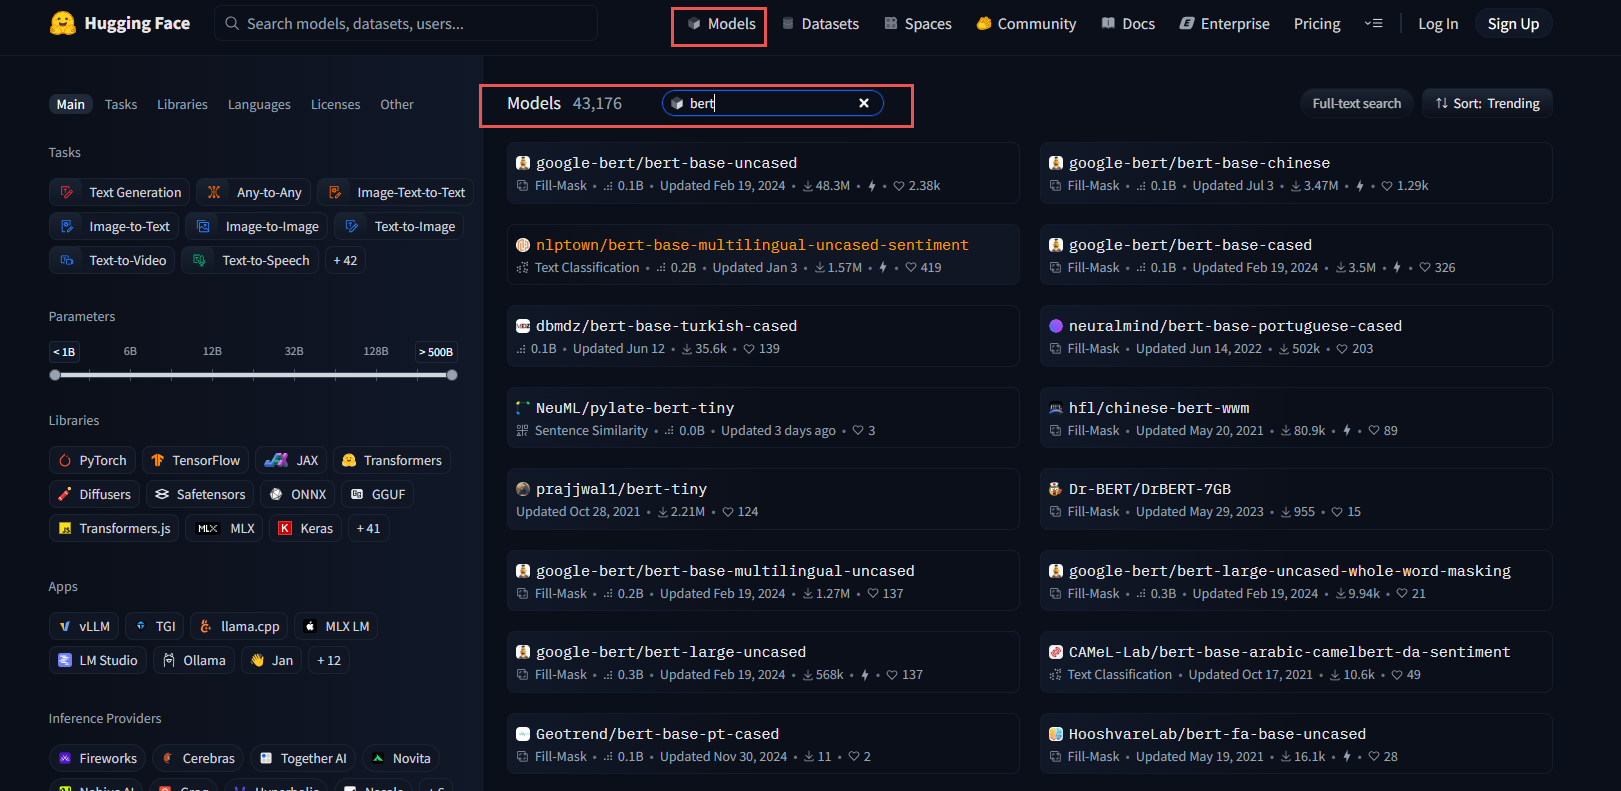Click the Log In link

pos(1438,24)
